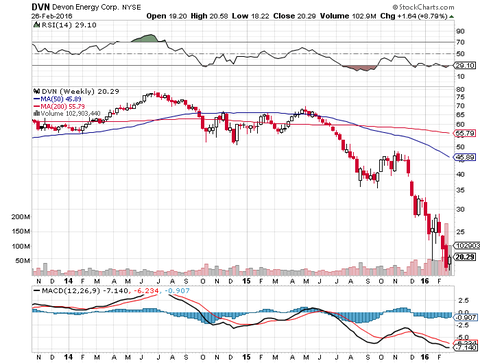The height and width of the screenshot is (363, 480).
Task: Select the Low 18.22 value
Action: [250, 16]
